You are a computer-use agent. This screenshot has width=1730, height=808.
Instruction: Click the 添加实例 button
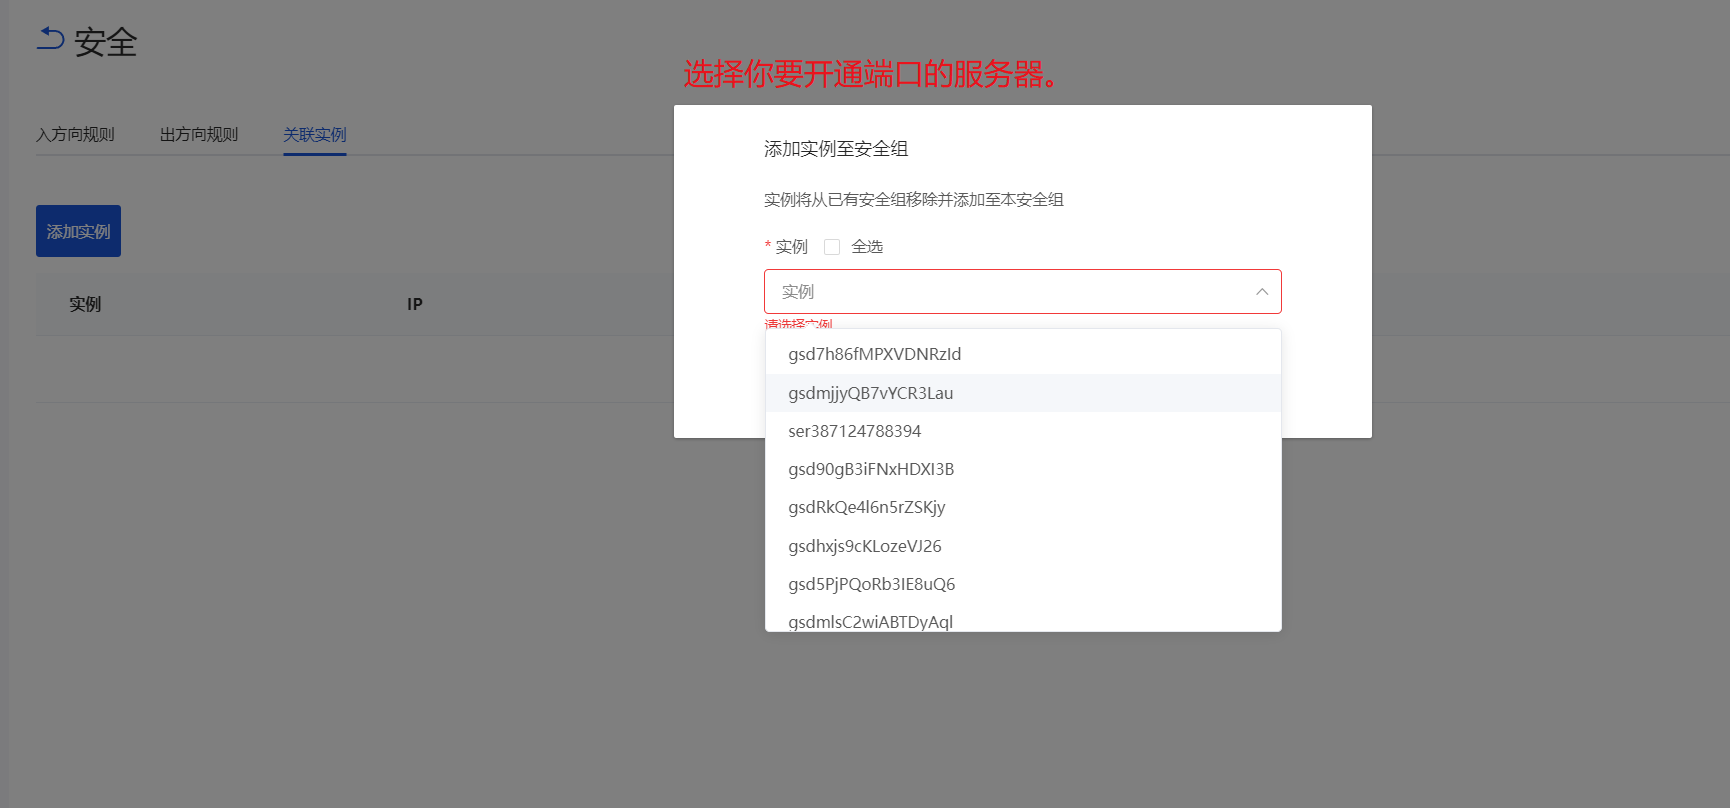(78, 231)
